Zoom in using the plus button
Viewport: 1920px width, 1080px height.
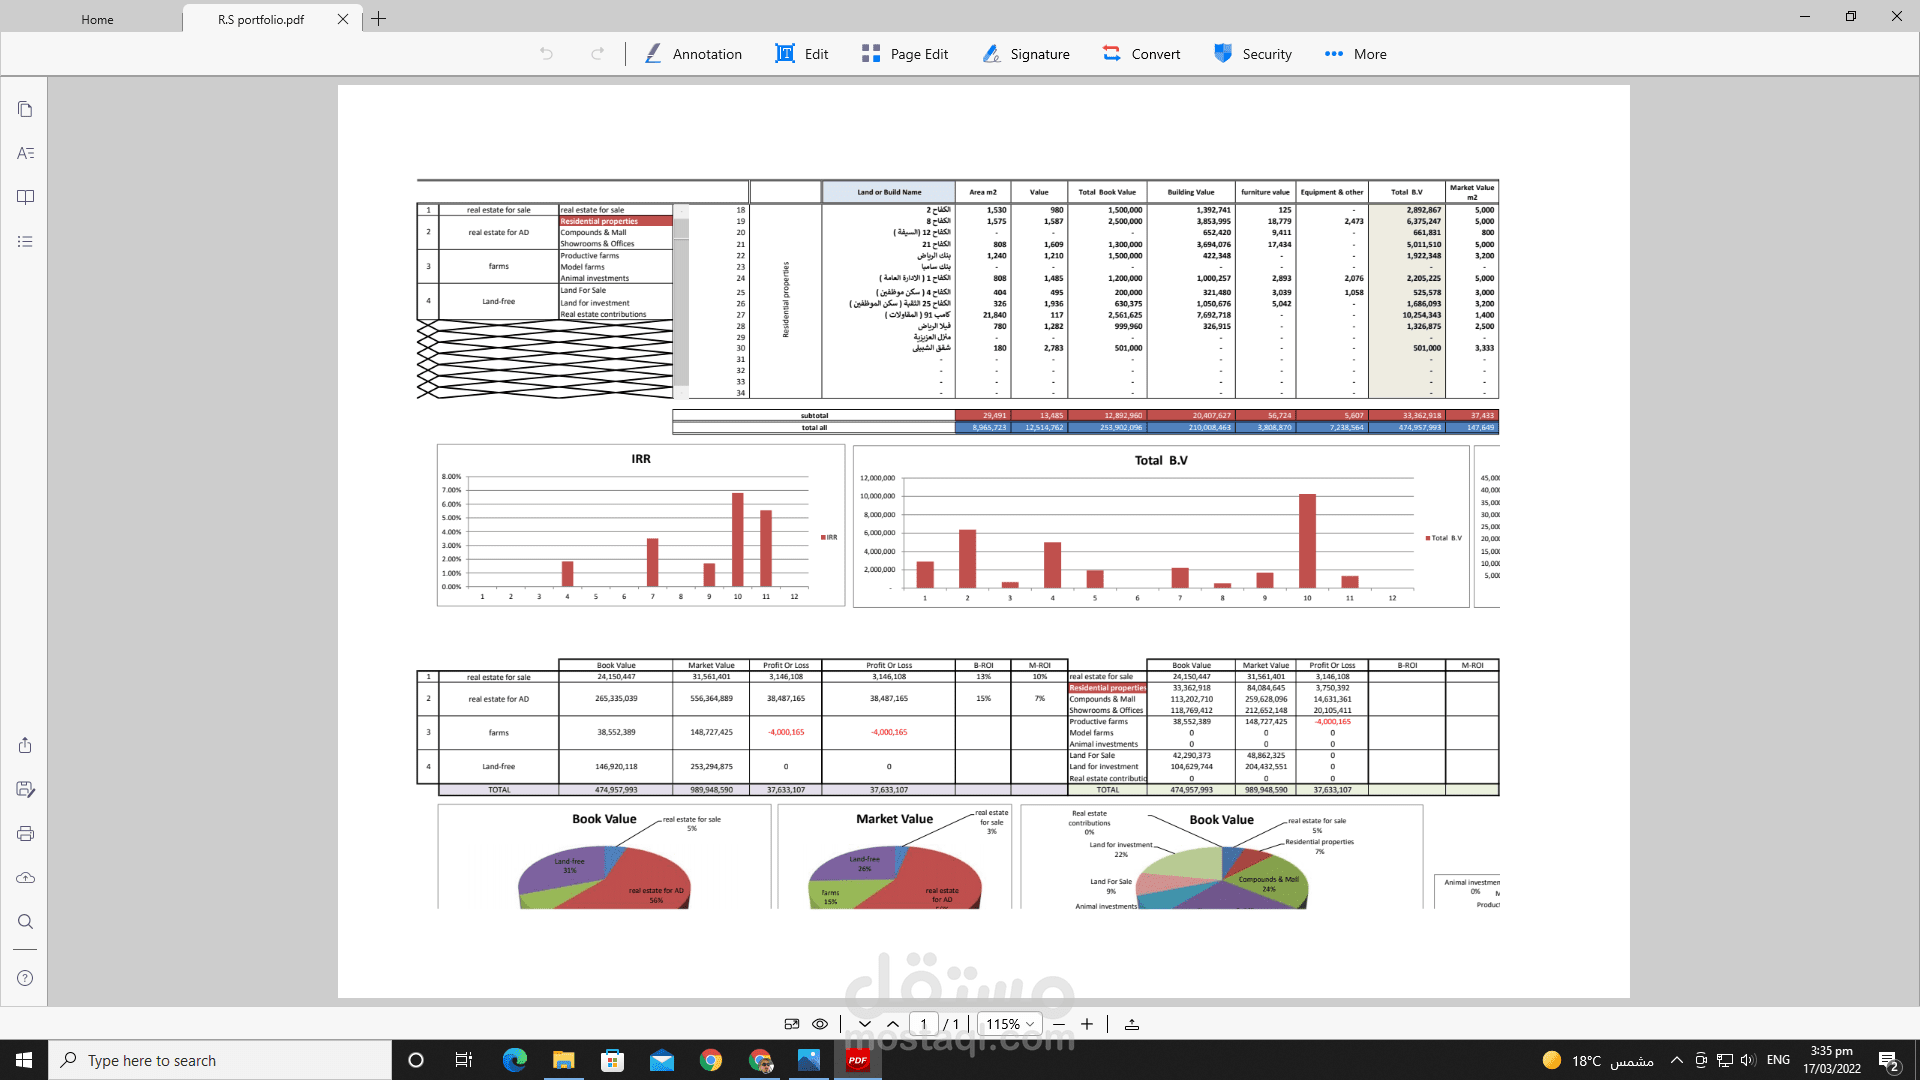click(x=1087, y=1024)
